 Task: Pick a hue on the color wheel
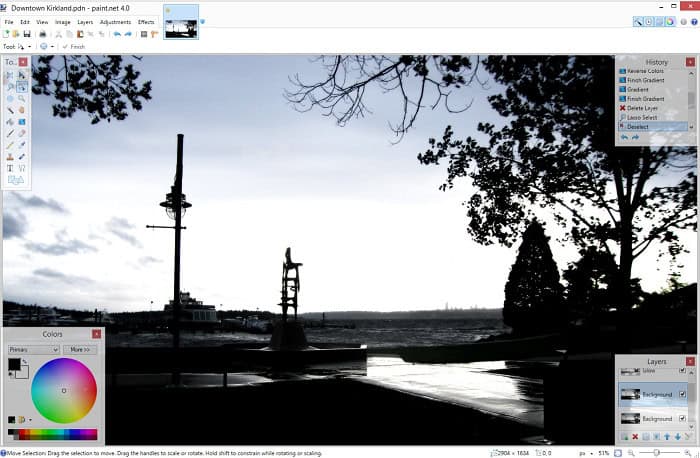click(x=64, y=391)
